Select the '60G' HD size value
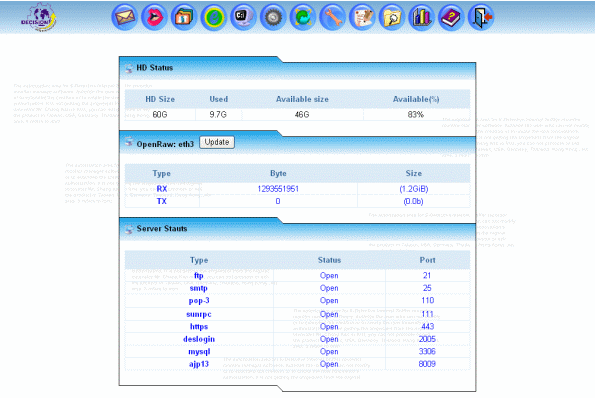The width and height of the screenshot is (595, 398). [160, 115]
